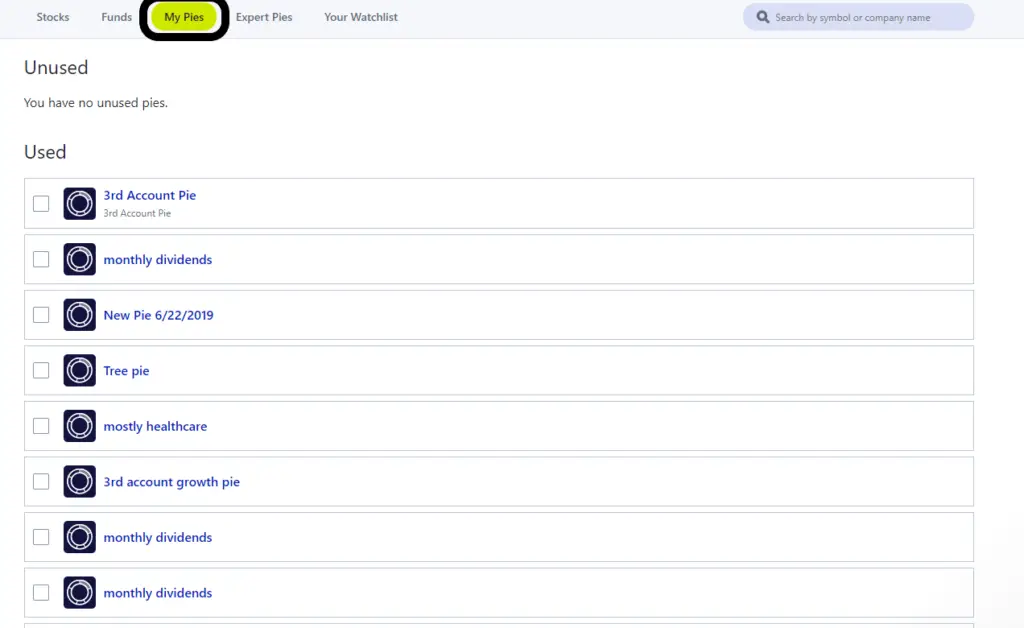This screenshot has width=1024, height=628.
Task: Open the Stocks tab
Action: (x=53, y=17)
